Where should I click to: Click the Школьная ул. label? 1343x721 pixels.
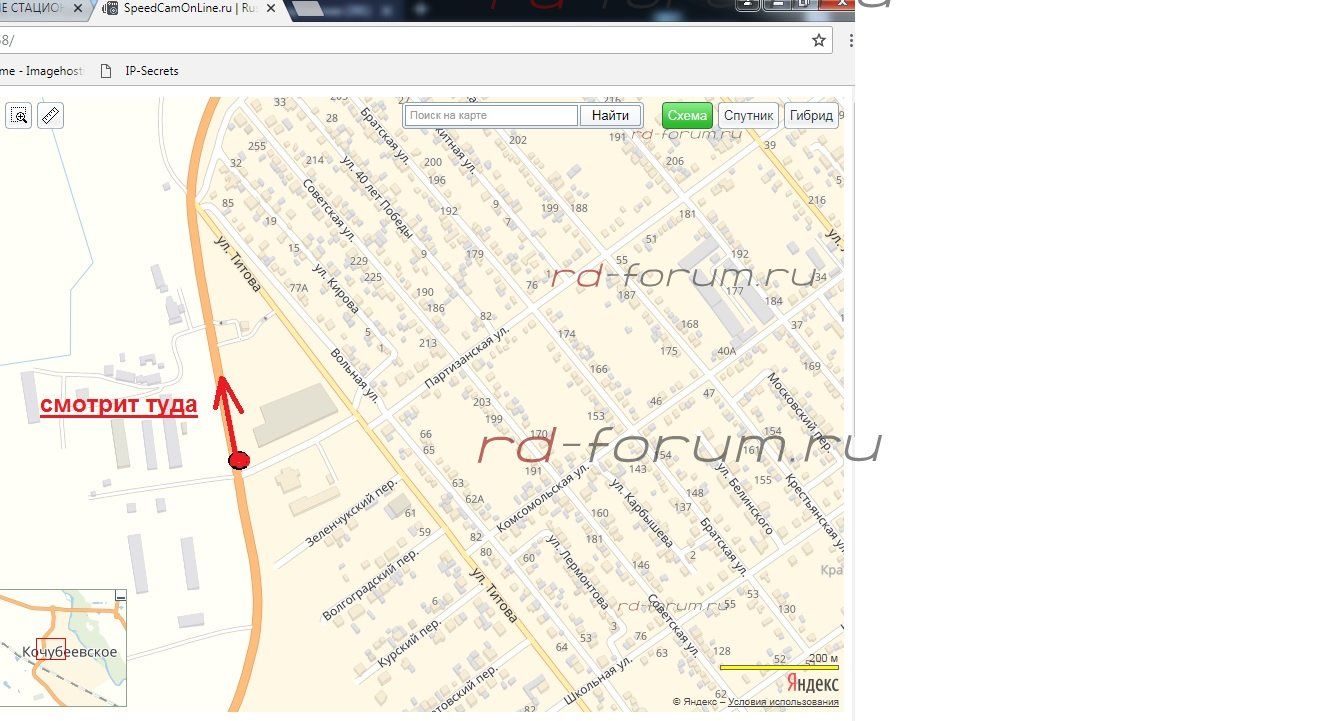click(x=598, y=678)
